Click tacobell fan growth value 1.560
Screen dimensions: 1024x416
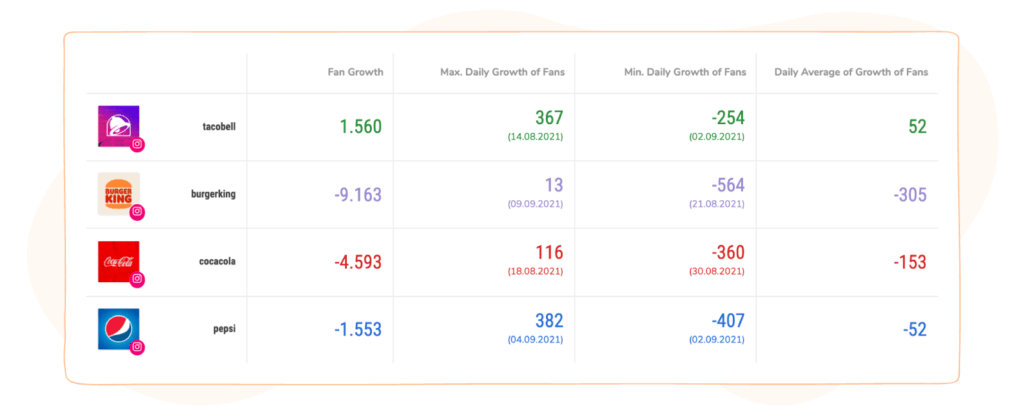click(361, 127)
